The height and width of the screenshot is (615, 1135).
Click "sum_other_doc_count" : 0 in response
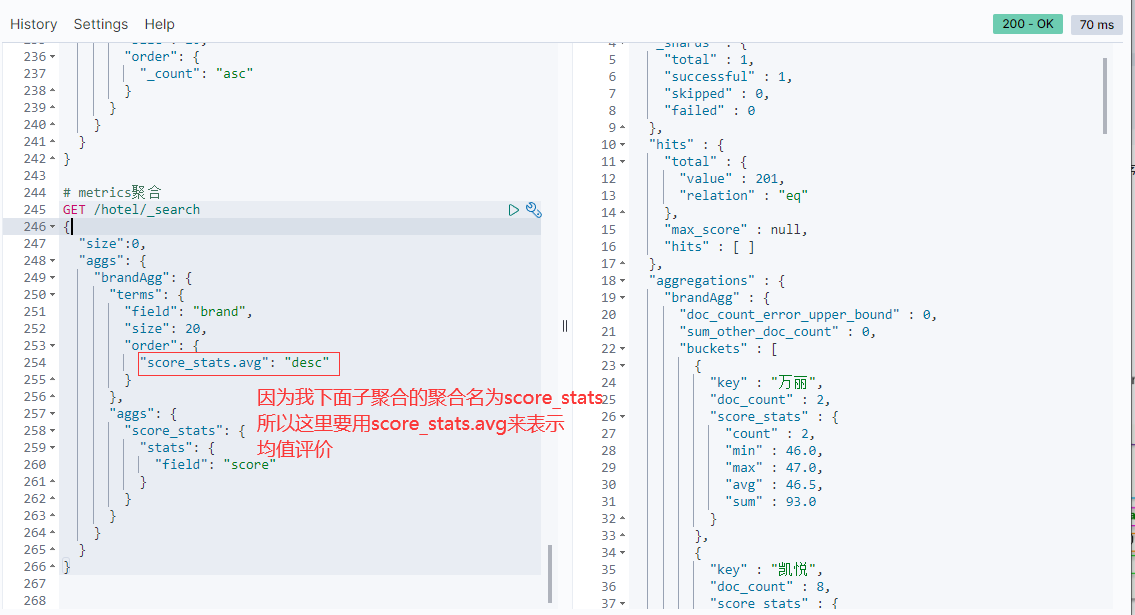(777, 332)
